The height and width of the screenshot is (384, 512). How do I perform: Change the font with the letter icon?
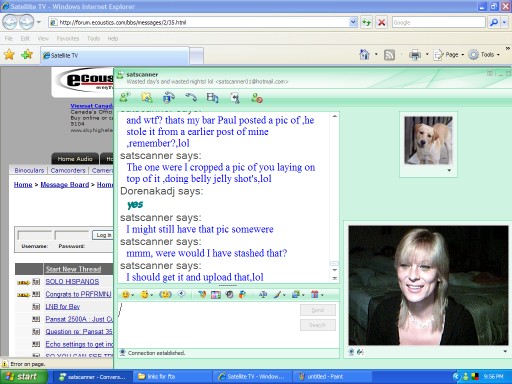point(263,294)
